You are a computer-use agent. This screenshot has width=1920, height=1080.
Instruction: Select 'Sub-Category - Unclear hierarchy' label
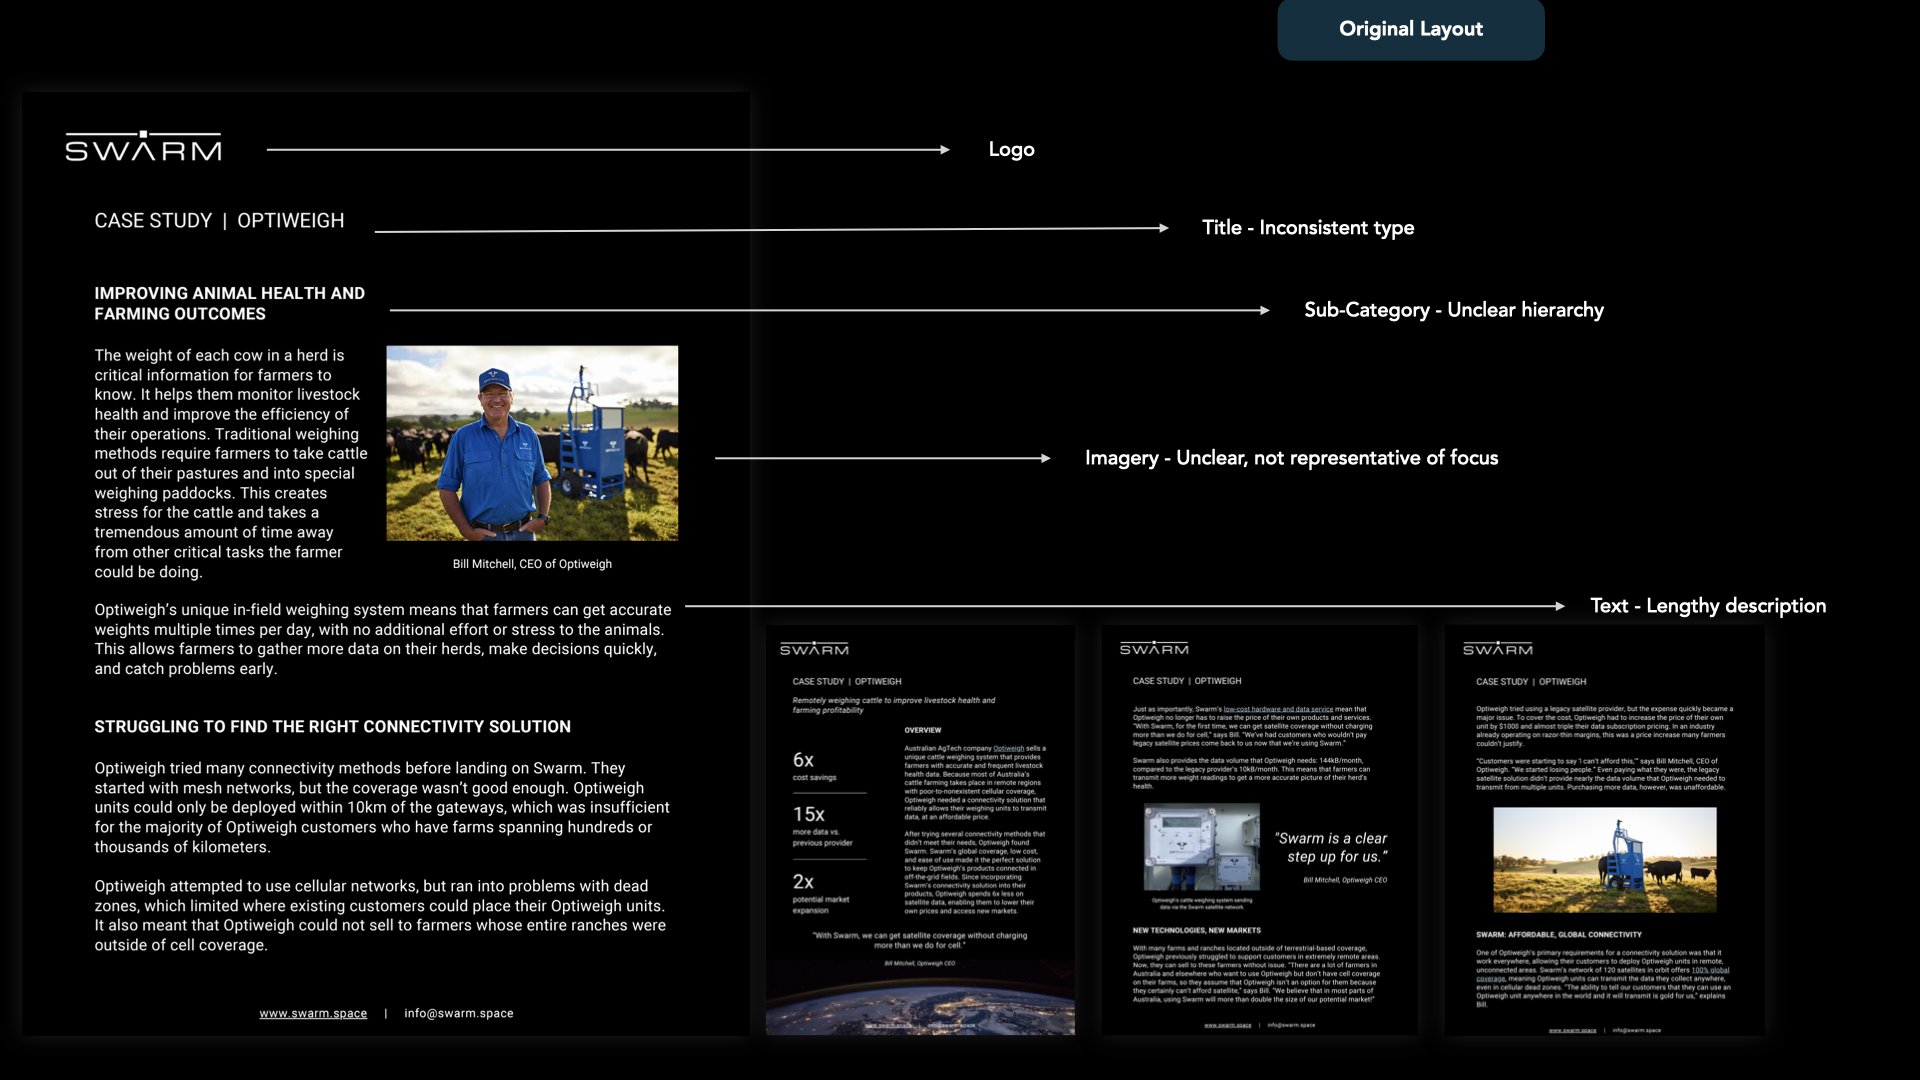click(x=1454, y=310)
